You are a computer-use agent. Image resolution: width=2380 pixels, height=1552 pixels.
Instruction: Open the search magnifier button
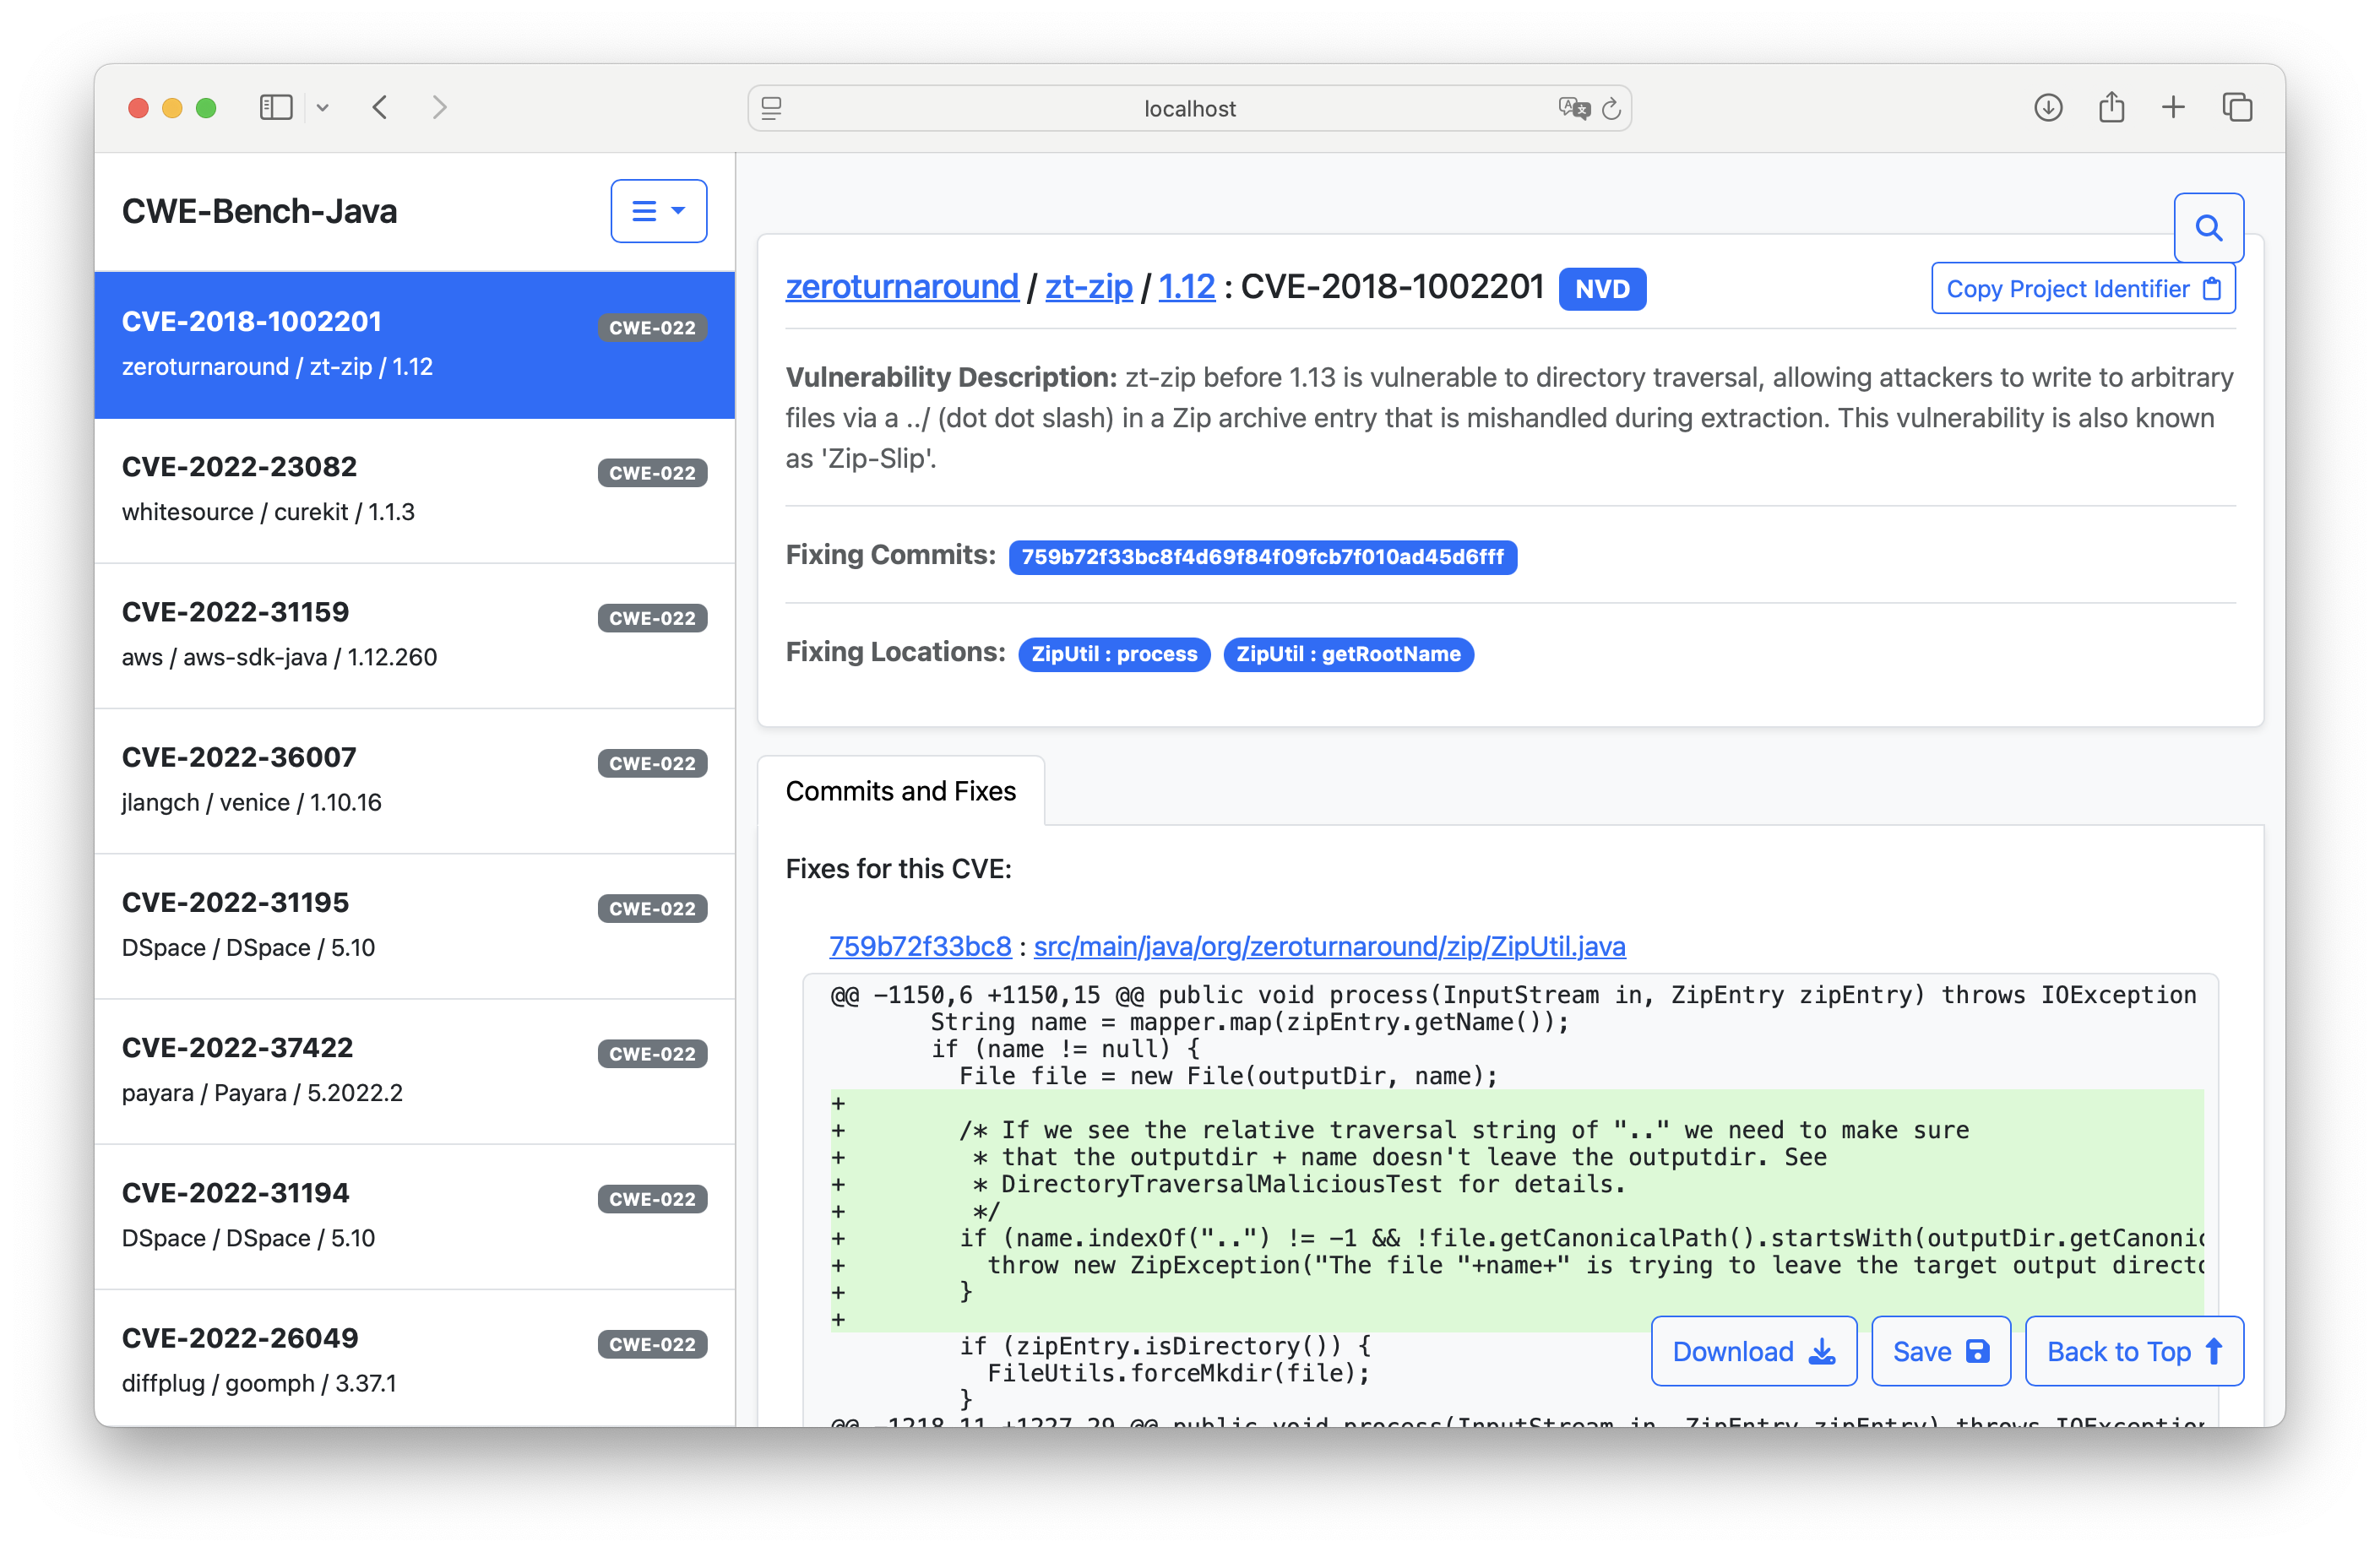point(2208,228)
